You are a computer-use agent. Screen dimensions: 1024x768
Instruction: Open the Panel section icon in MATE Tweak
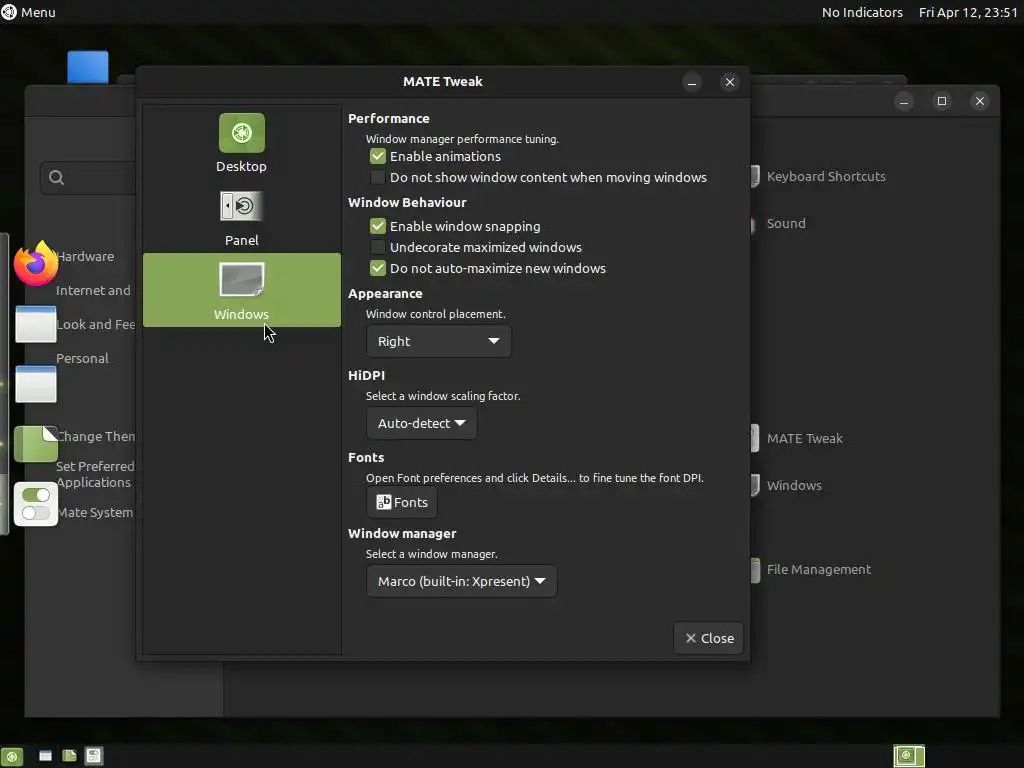point(242,206)
